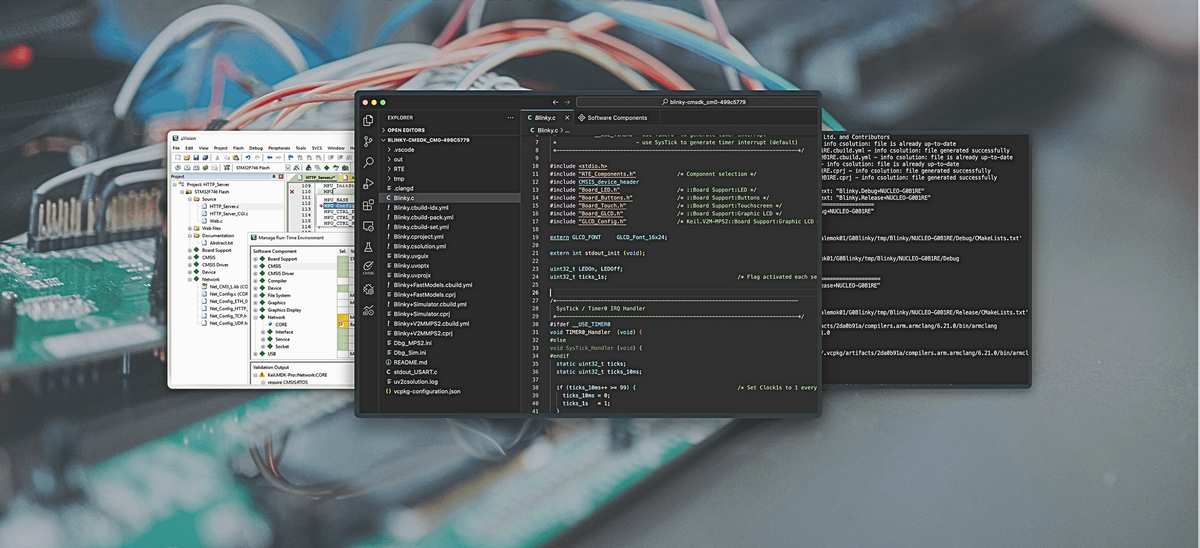Collapse the BLINKY-CMSDK_CM0 workspace folder section
Image resolution: width=1200 pixels, height=548 pixels.
coord(437,141)
